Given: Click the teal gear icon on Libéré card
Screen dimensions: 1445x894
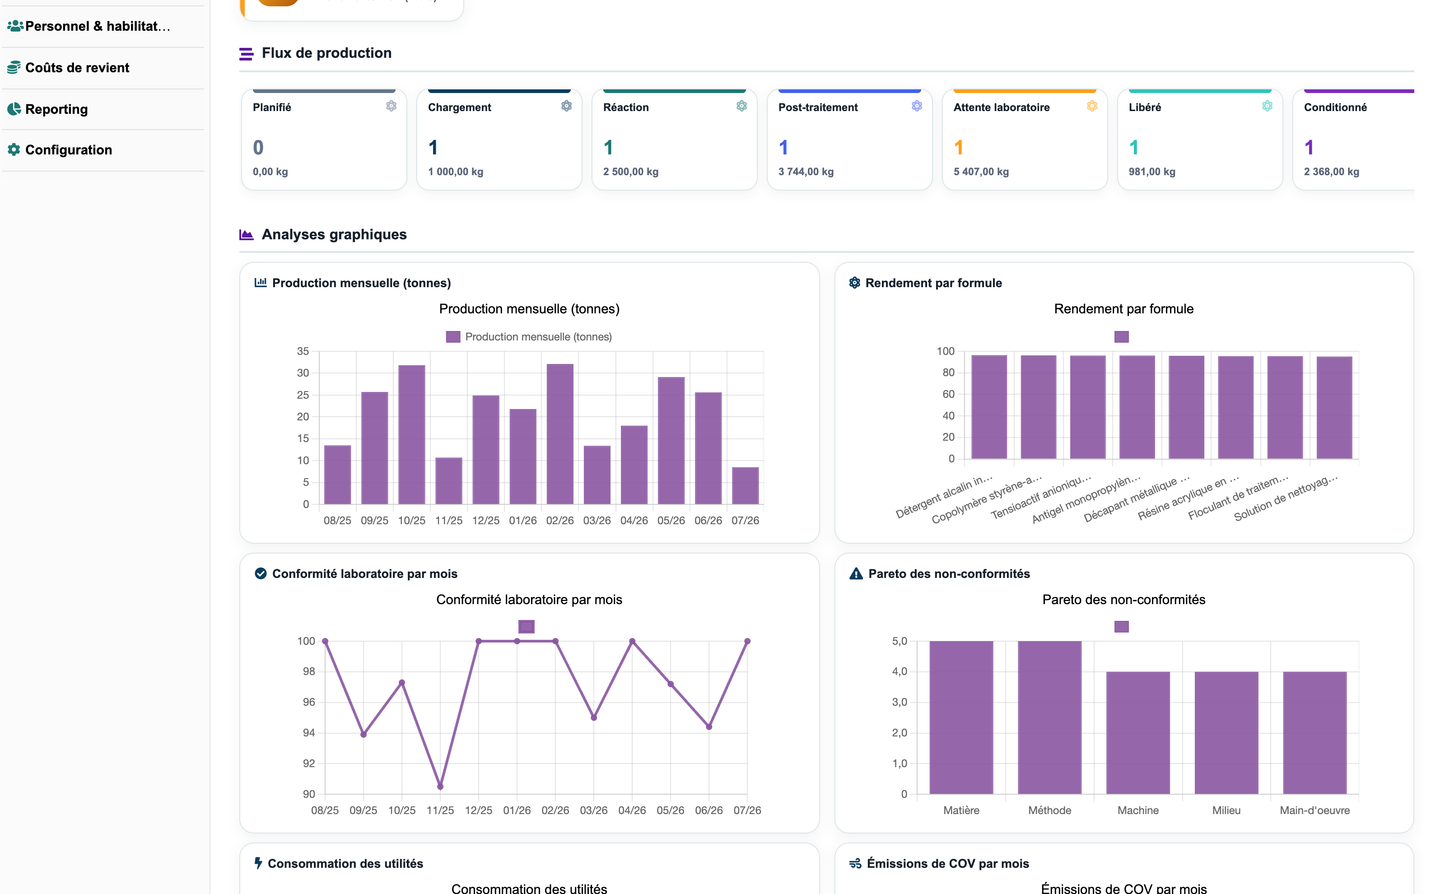Looking at the screenshot, I should coord(1267,106).
